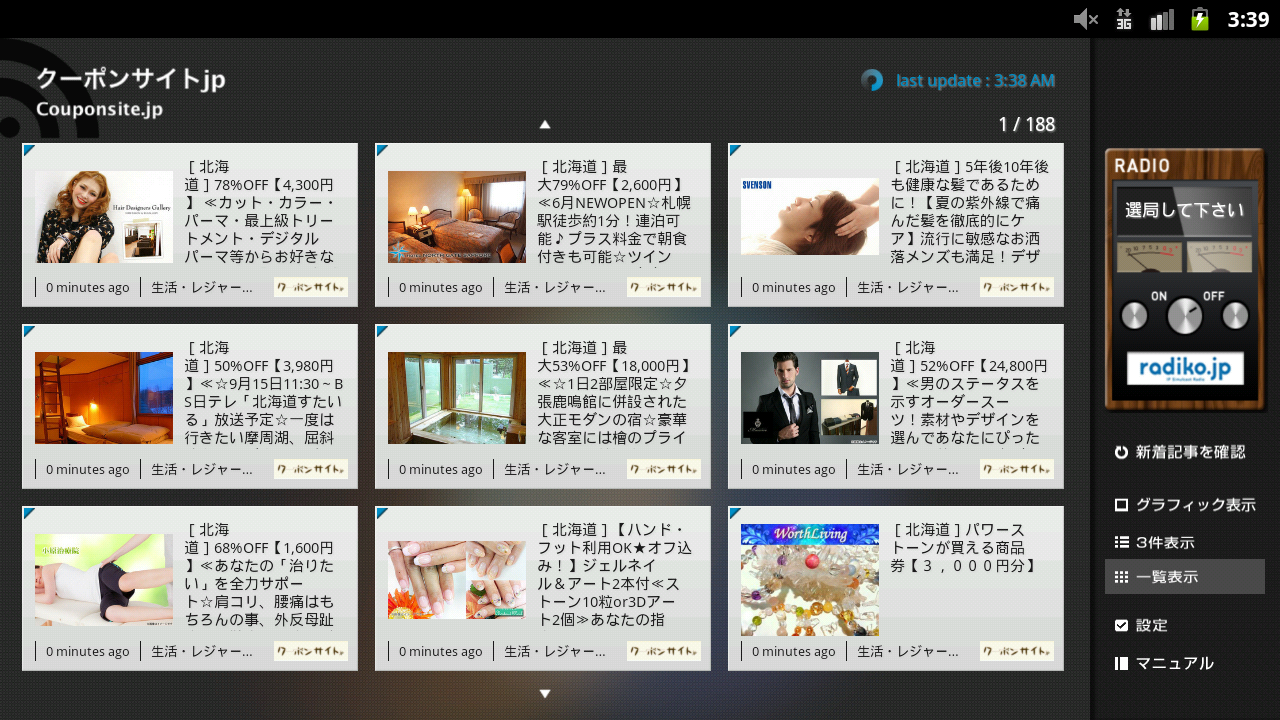Click the refresh icon beside last update
The width and height of the screenshot is (1280, 720).
click(872, 80)
